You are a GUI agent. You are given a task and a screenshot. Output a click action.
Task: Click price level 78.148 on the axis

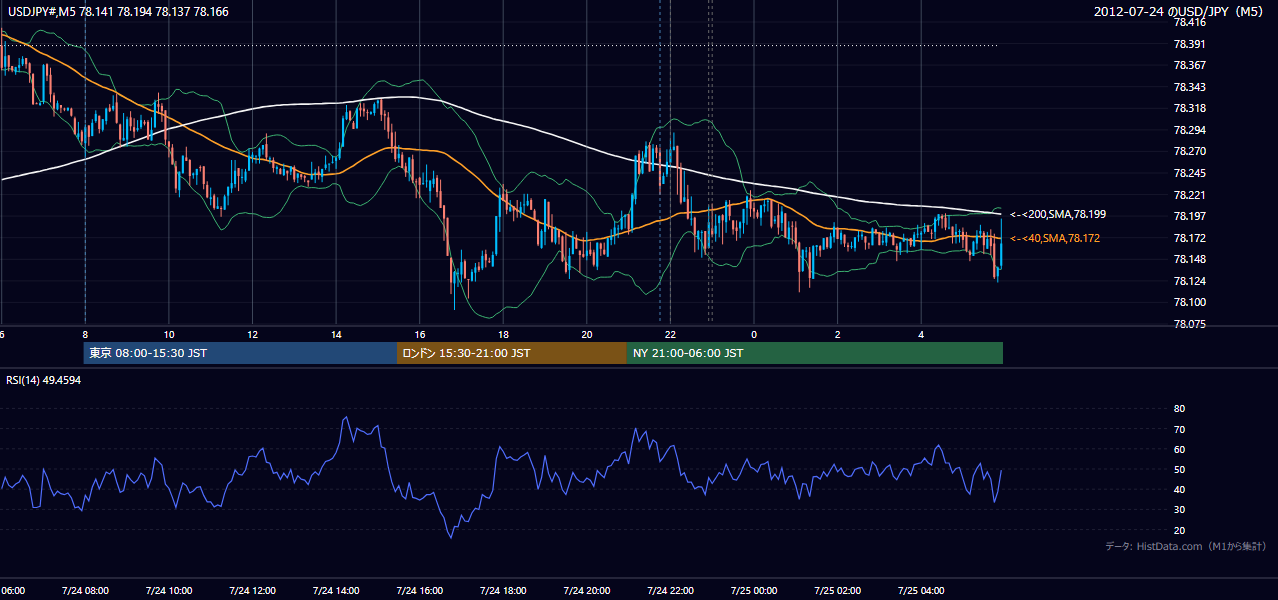[1188, 259]
